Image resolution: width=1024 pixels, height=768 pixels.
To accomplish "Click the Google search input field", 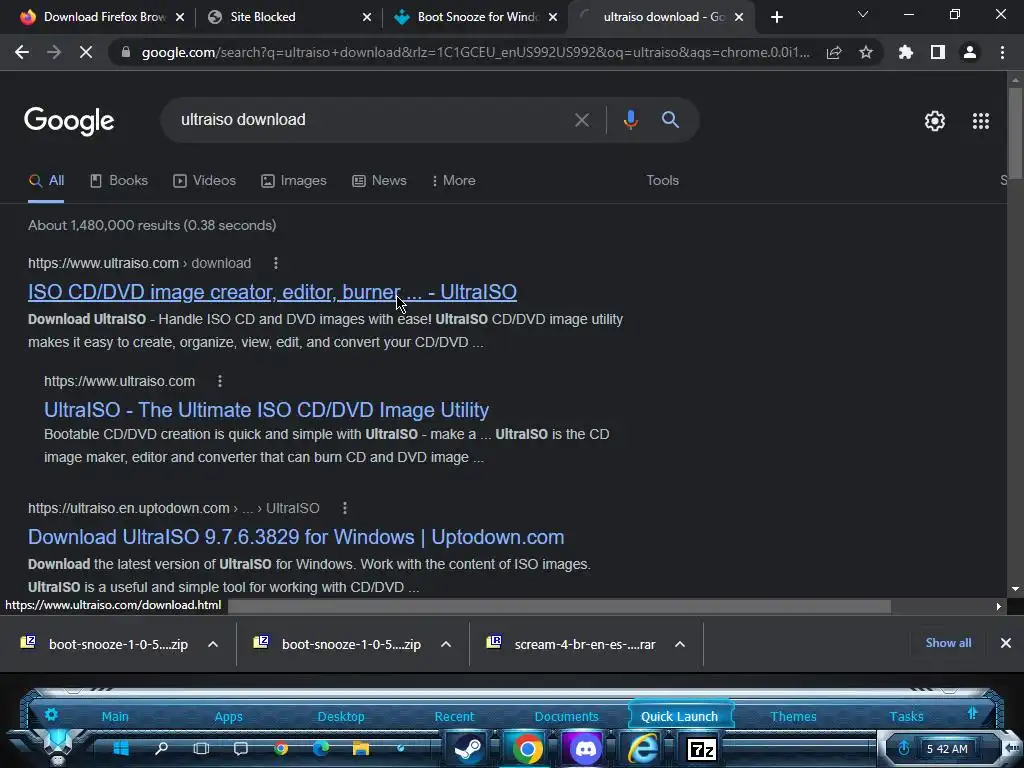I will (372, 120).
